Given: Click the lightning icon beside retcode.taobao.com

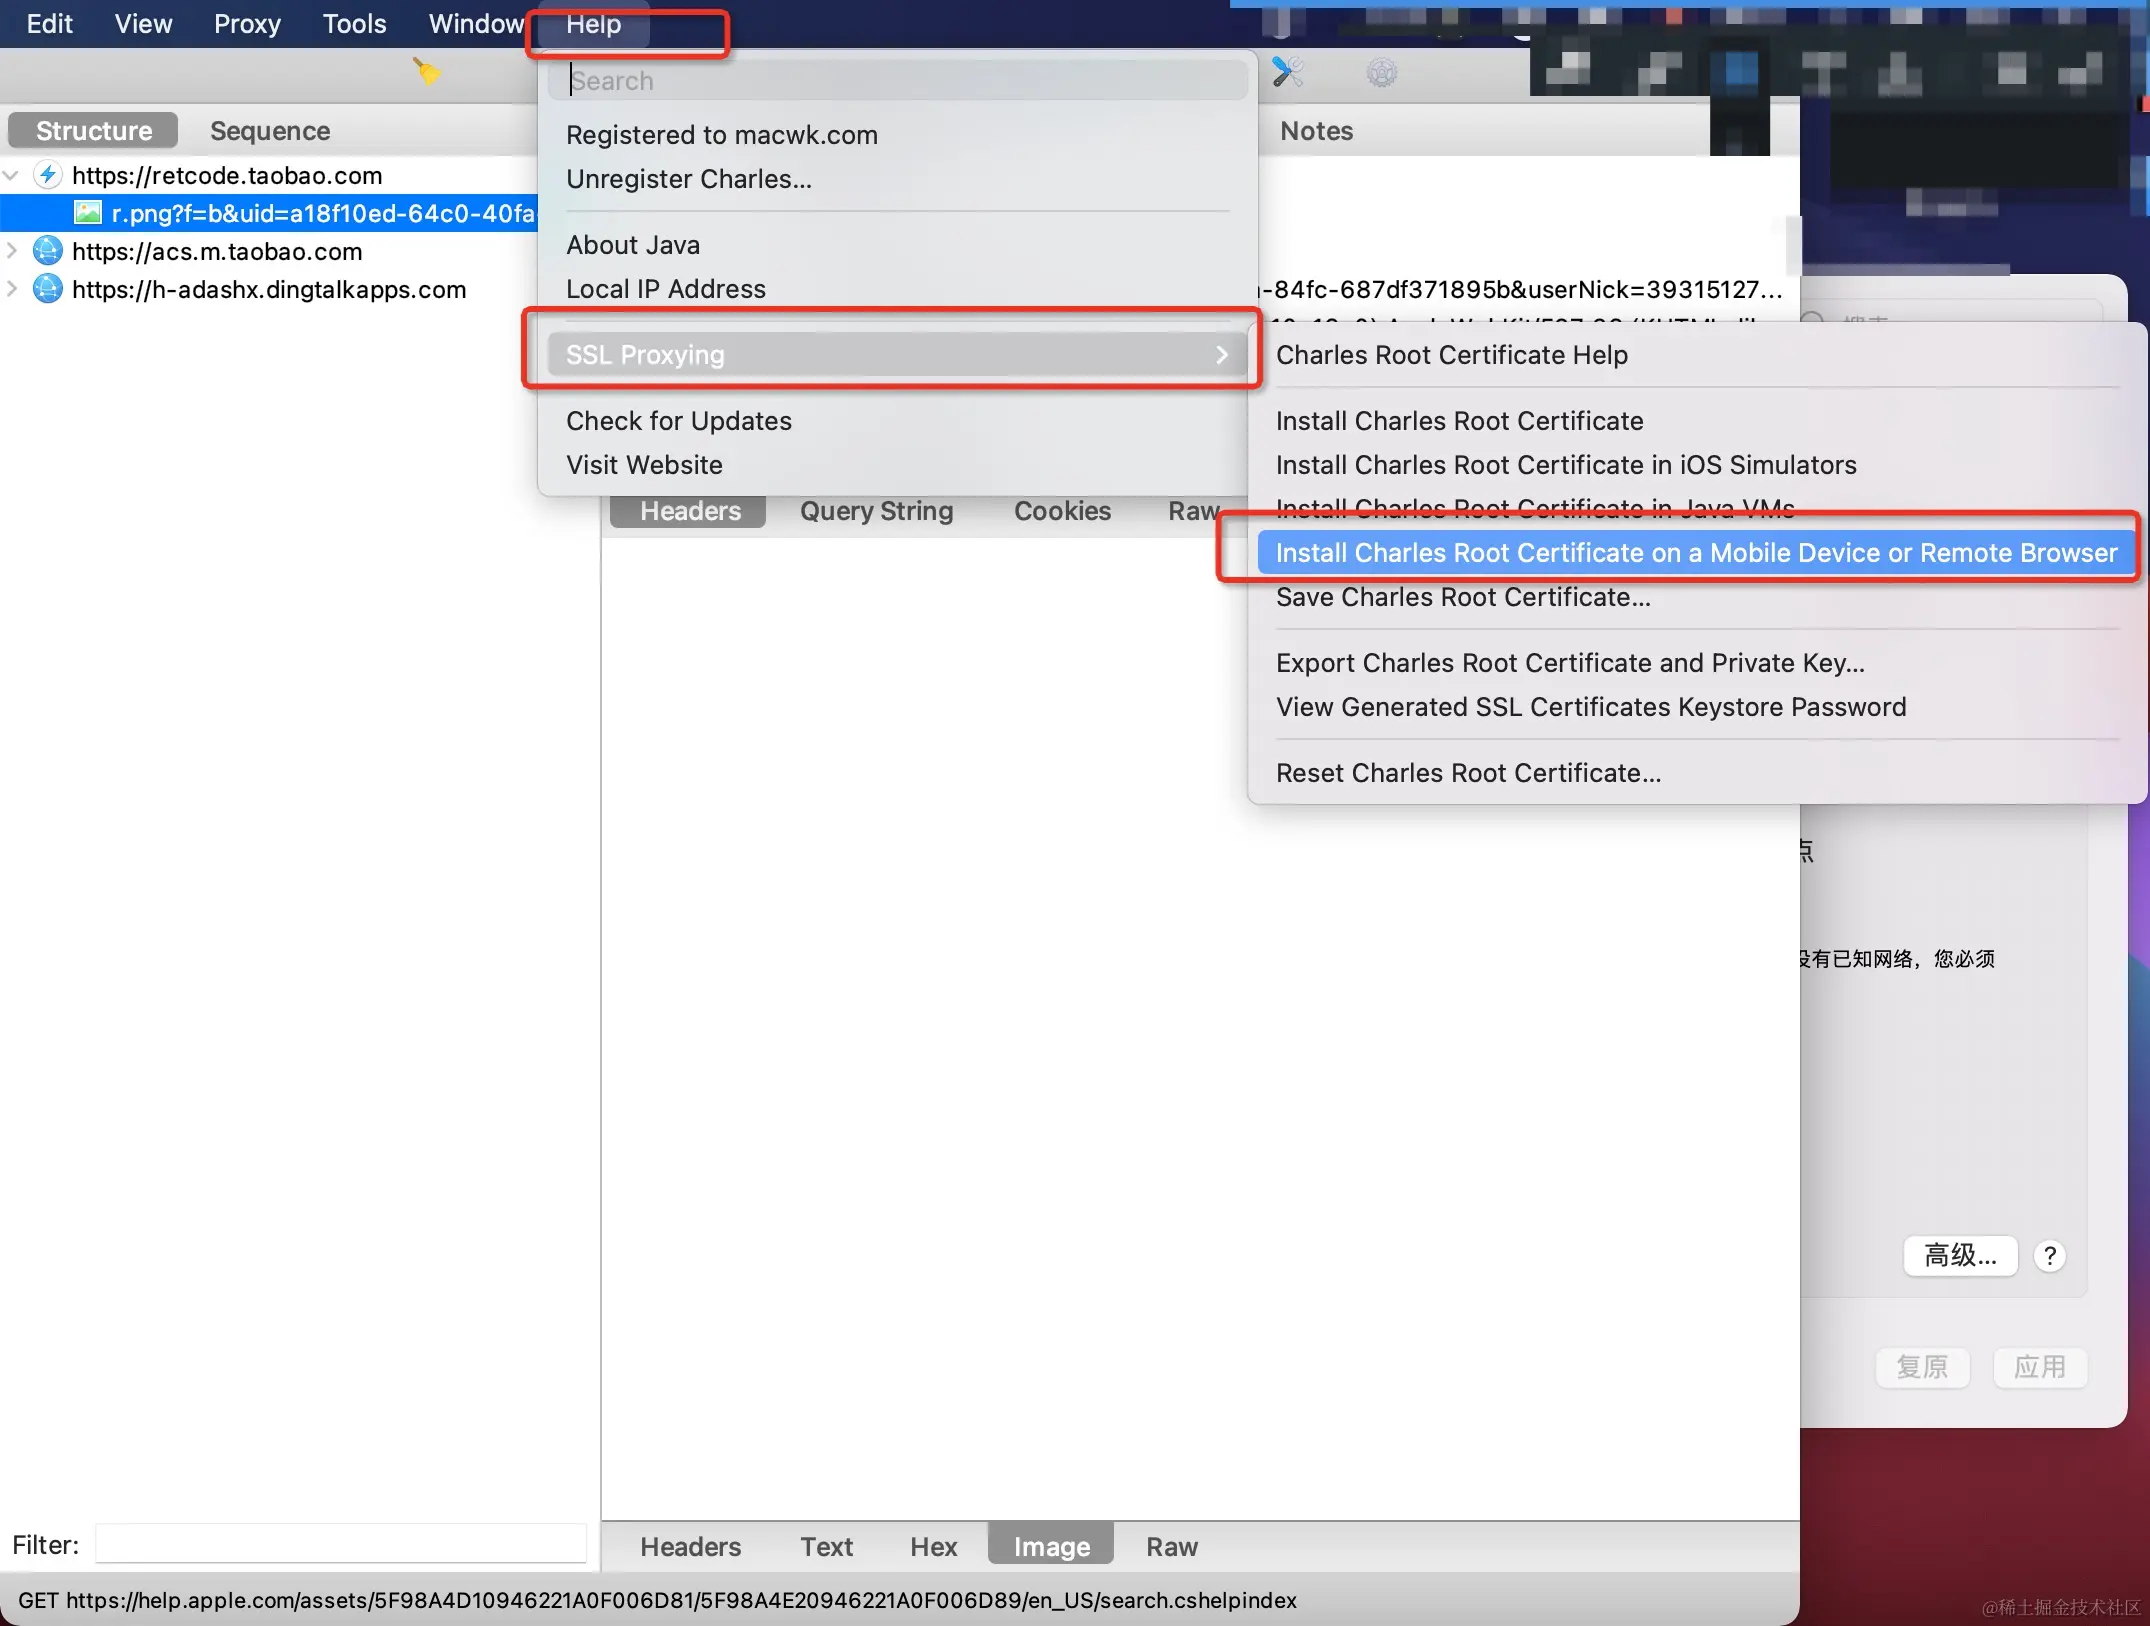Looking at the screenshot, I should click(x=48, y=175).
